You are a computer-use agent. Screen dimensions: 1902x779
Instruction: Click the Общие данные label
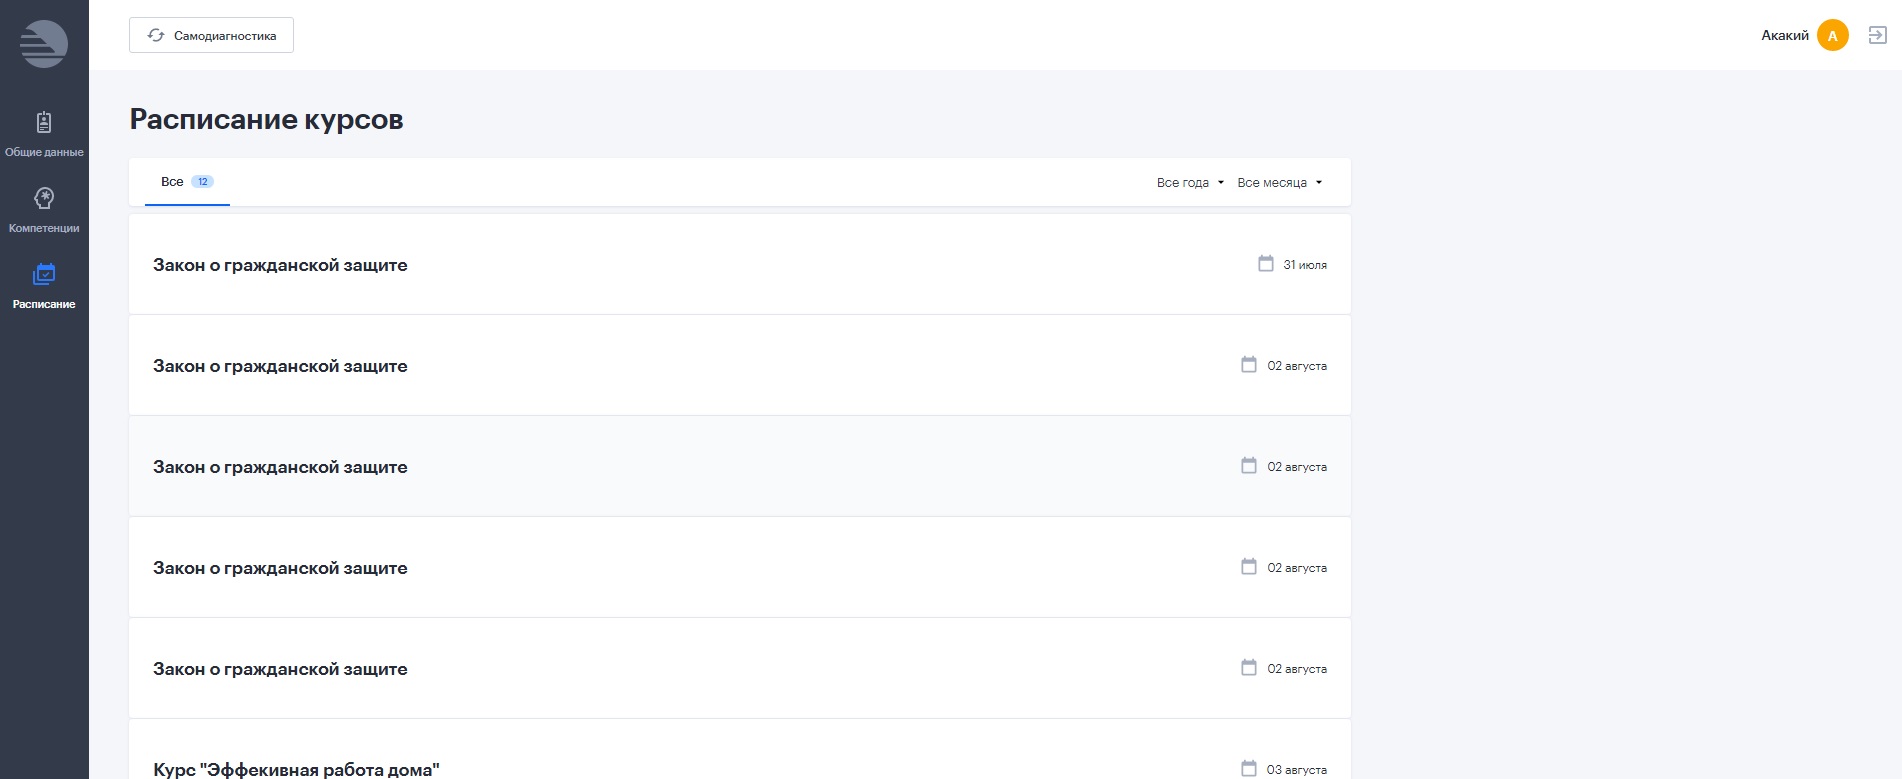(44, 152)
